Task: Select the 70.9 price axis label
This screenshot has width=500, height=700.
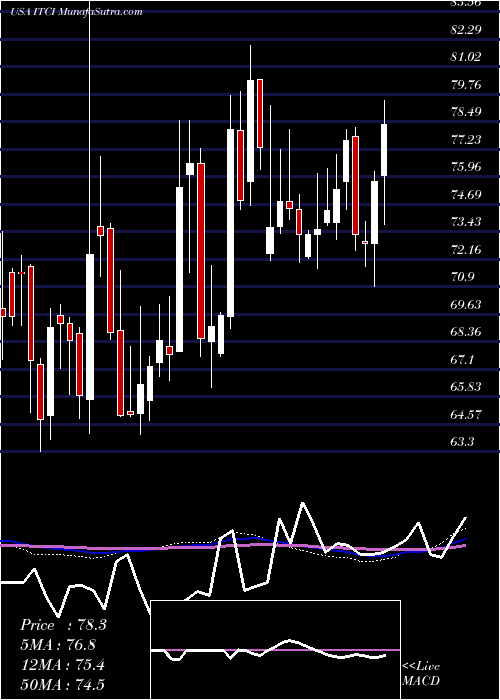Action: (463, 277)
